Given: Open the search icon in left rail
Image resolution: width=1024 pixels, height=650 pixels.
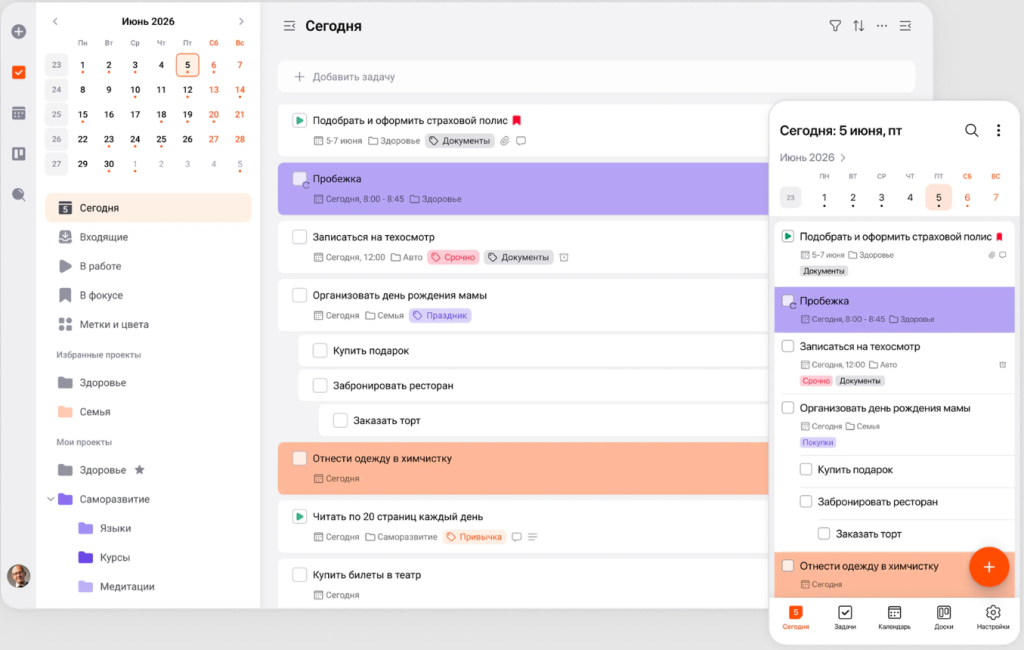Looking at the screenshot, I should pos(18,194).
